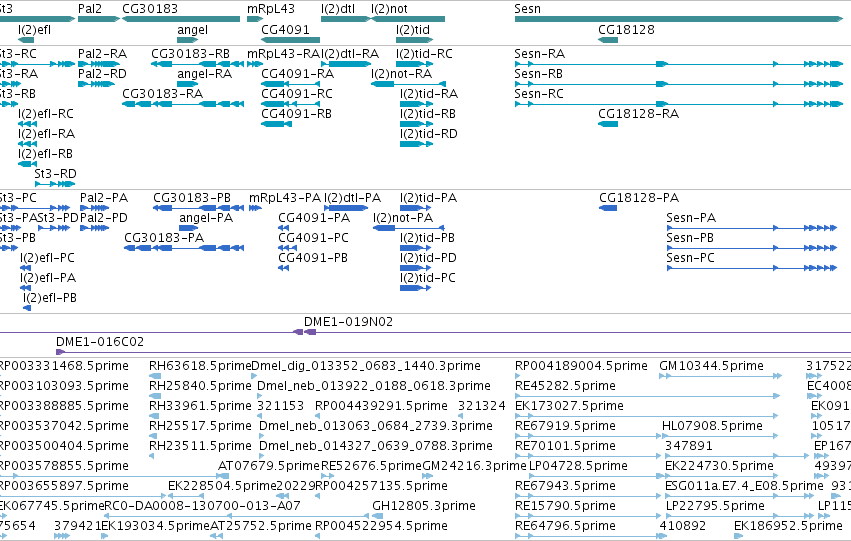The width and height of the screenshot is (851, 541).
Task: Click protein l(2)not-PA
Action: click(x=409, y=228)
